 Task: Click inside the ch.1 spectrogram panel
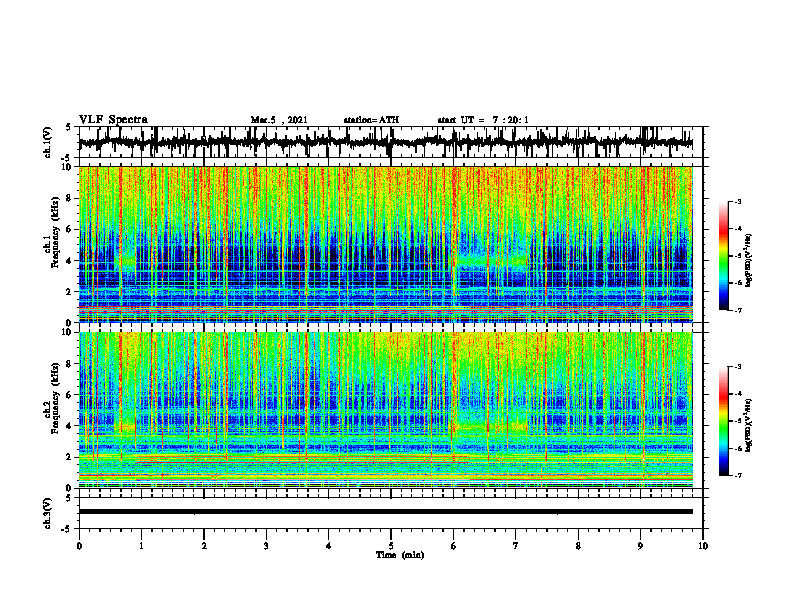[x=385, y=244]
